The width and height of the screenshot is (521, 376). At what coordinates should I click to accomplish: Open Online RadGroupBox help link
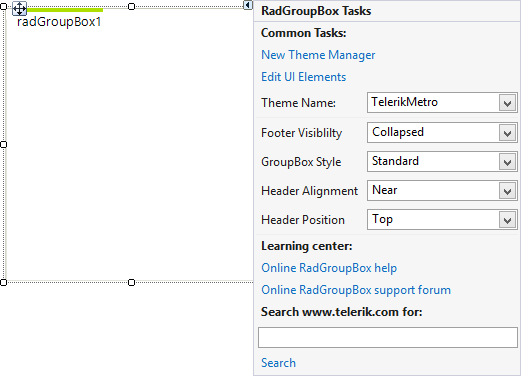pos(329,268)
